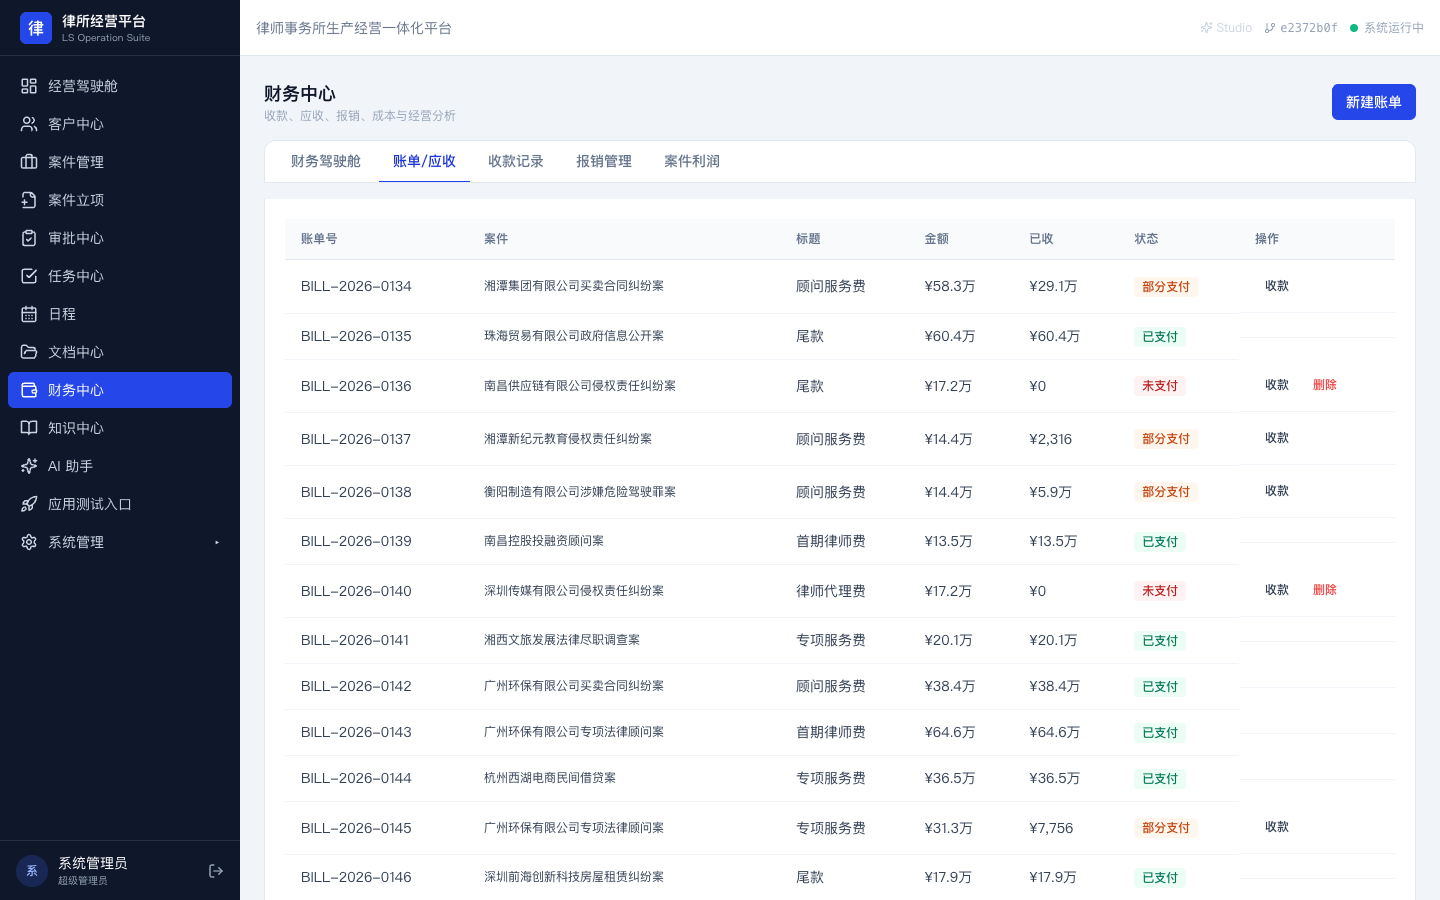The image size is (1440, 900).
Task: Click the branch icon beside e2372b0f
Action: [1269, 28]
